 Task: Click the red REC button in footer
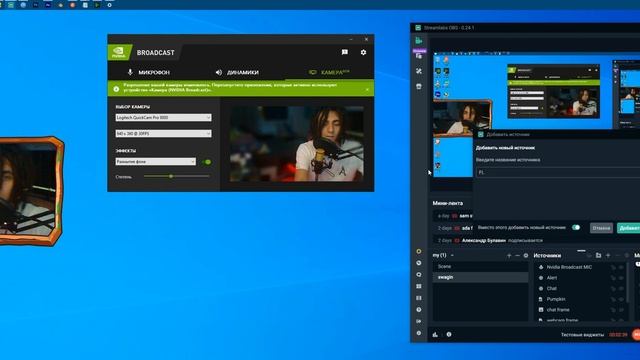(636, 334)
